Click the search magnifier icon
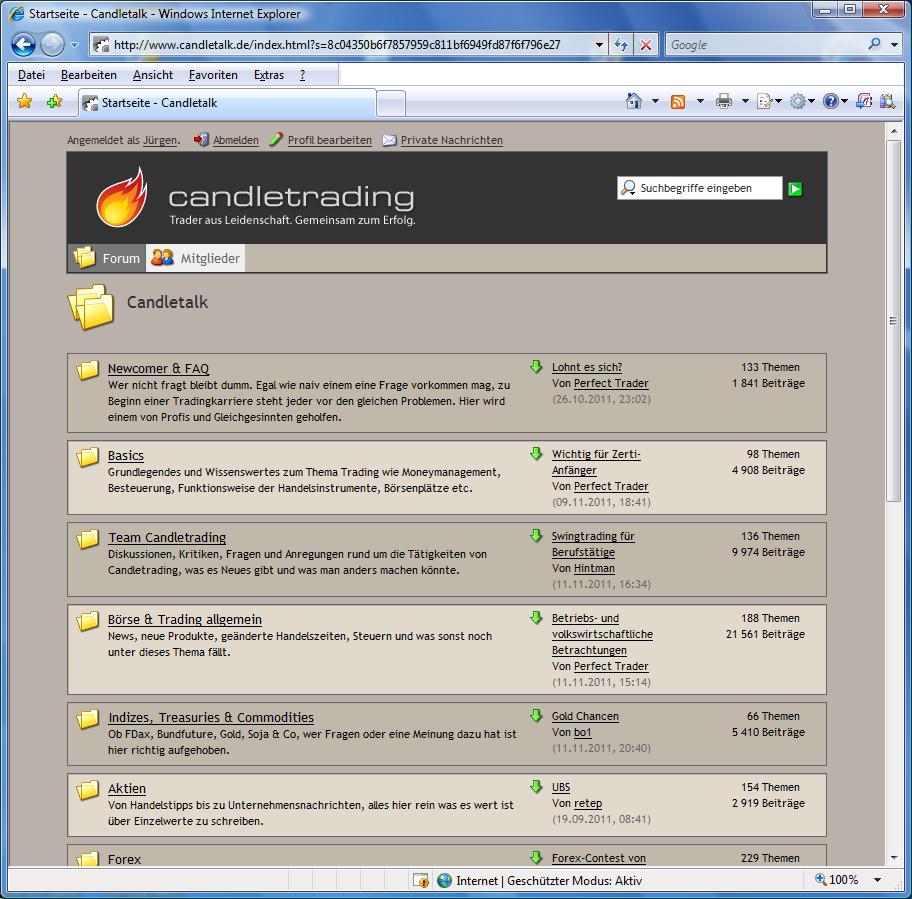 874,44
